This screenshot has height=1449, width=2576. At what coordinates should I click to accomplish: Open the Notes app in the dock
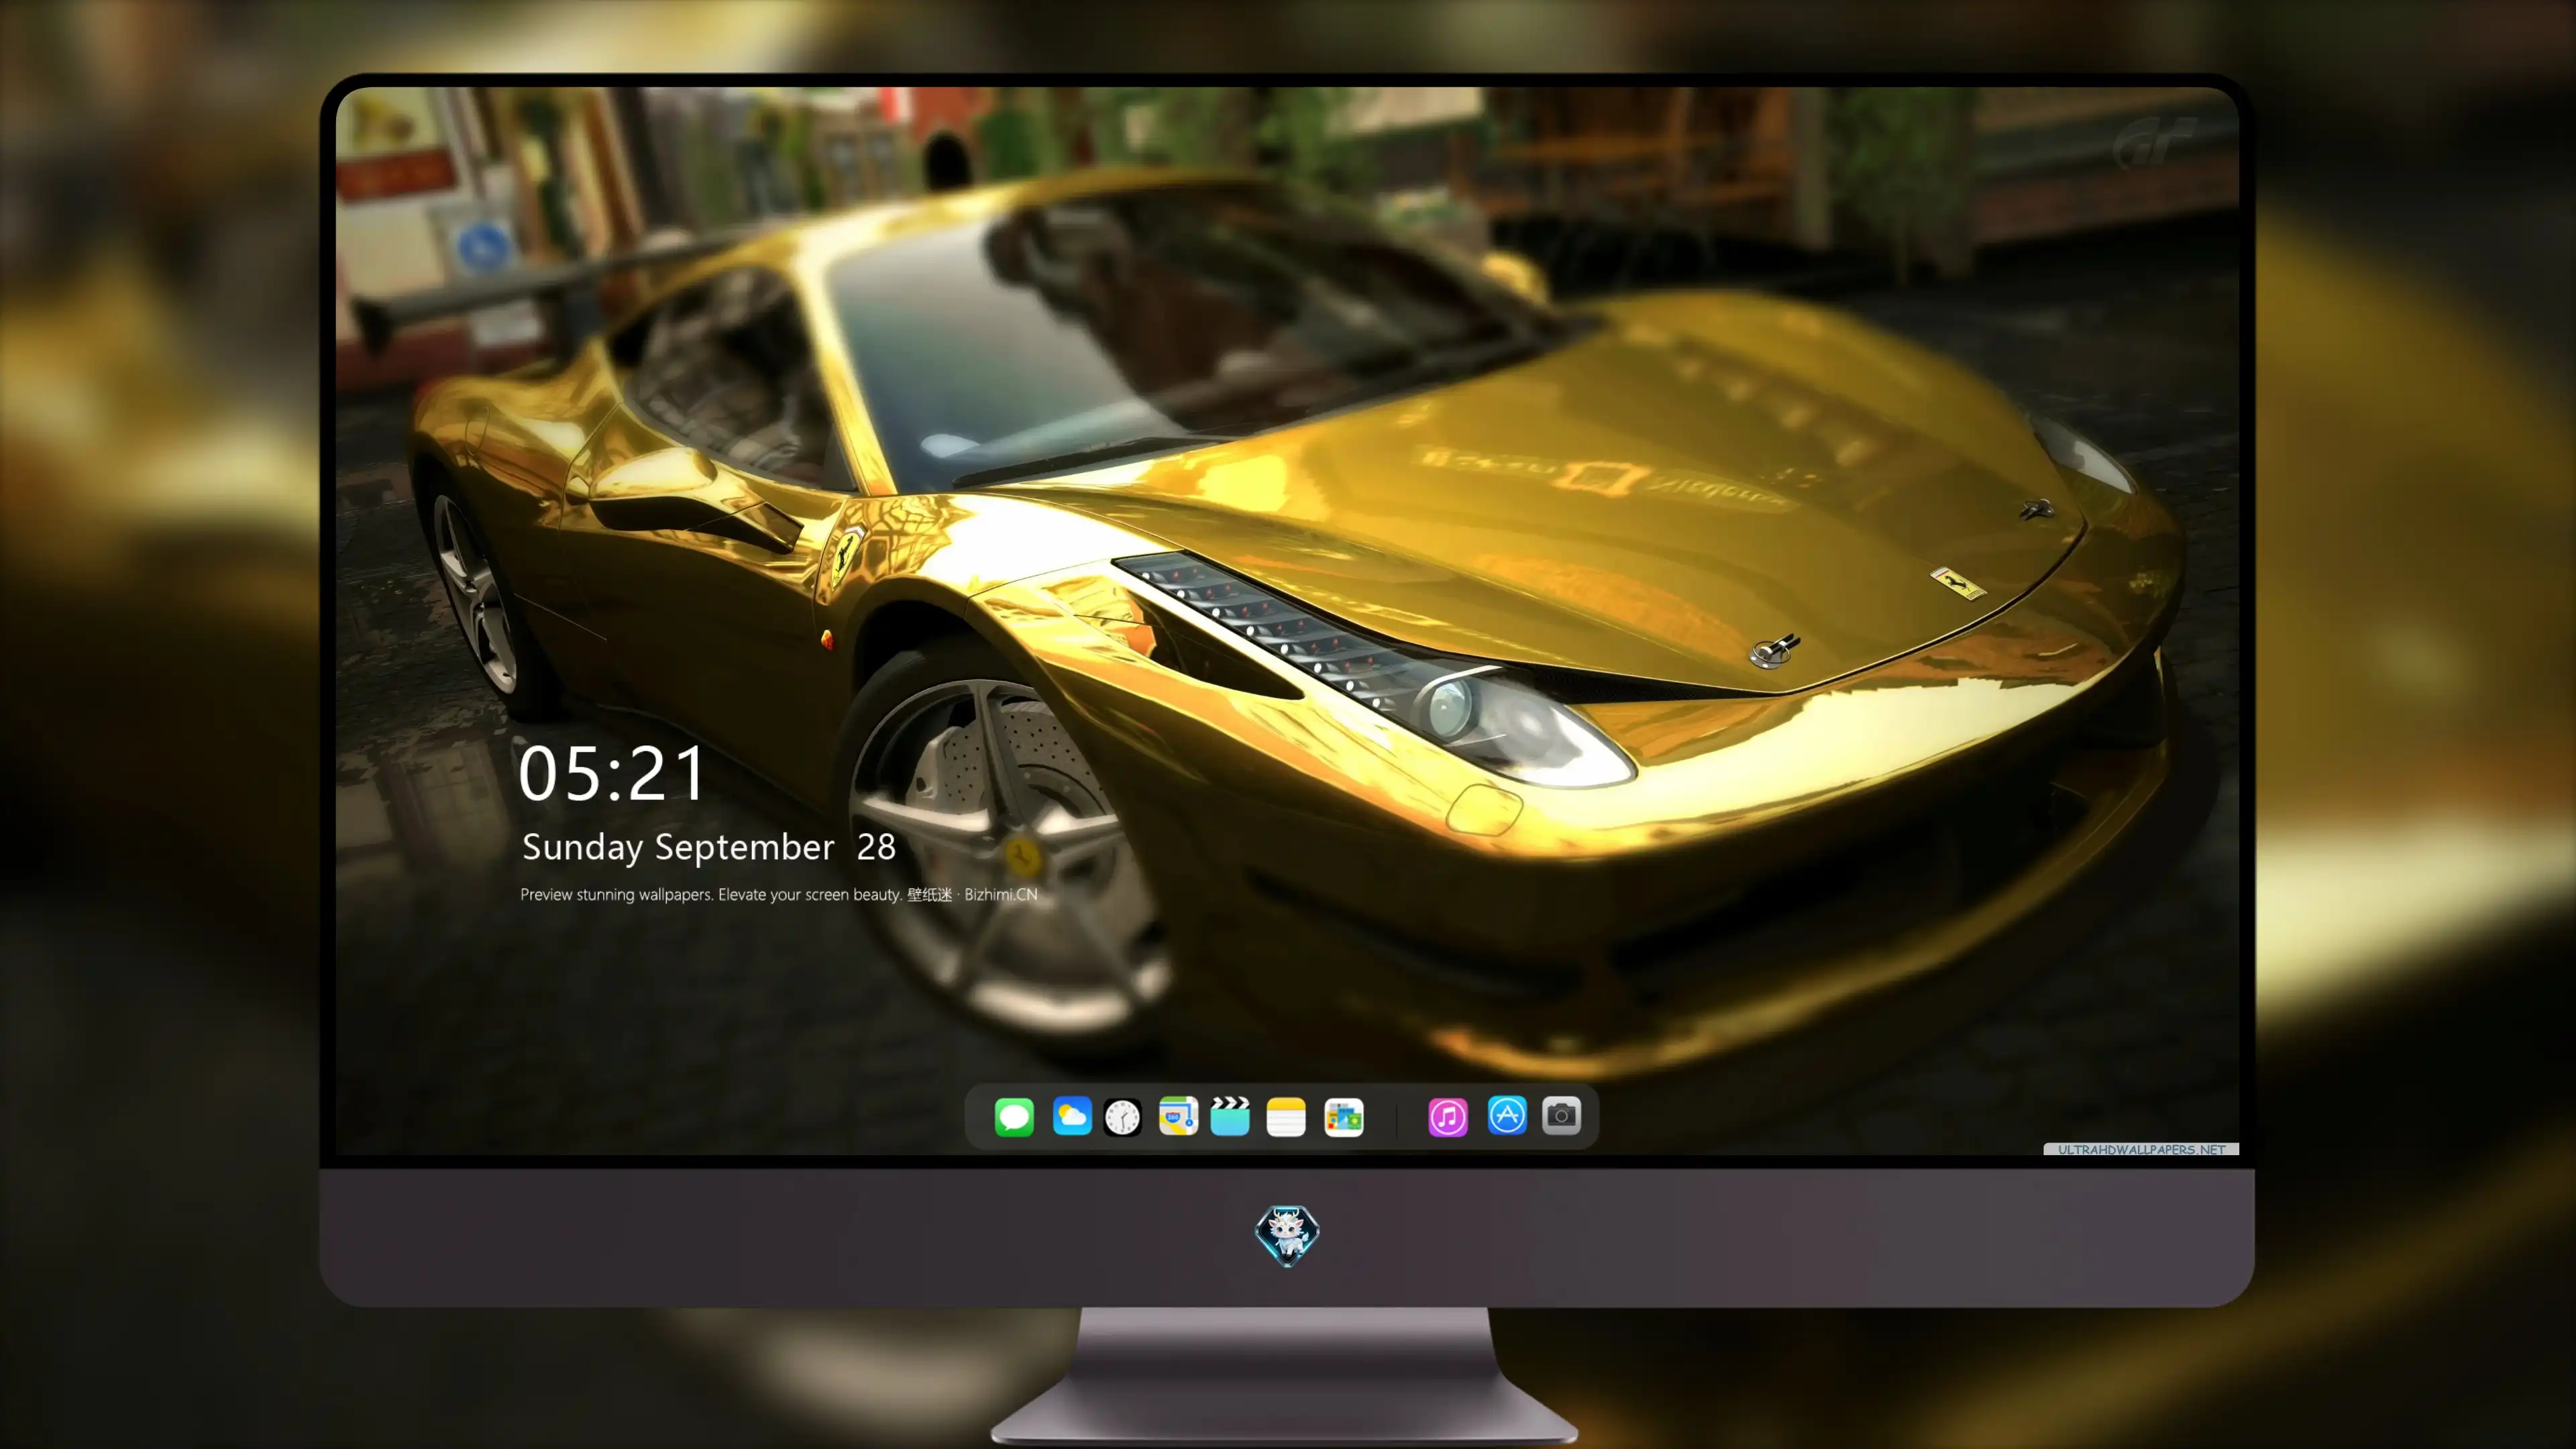coord(1286,1117)
